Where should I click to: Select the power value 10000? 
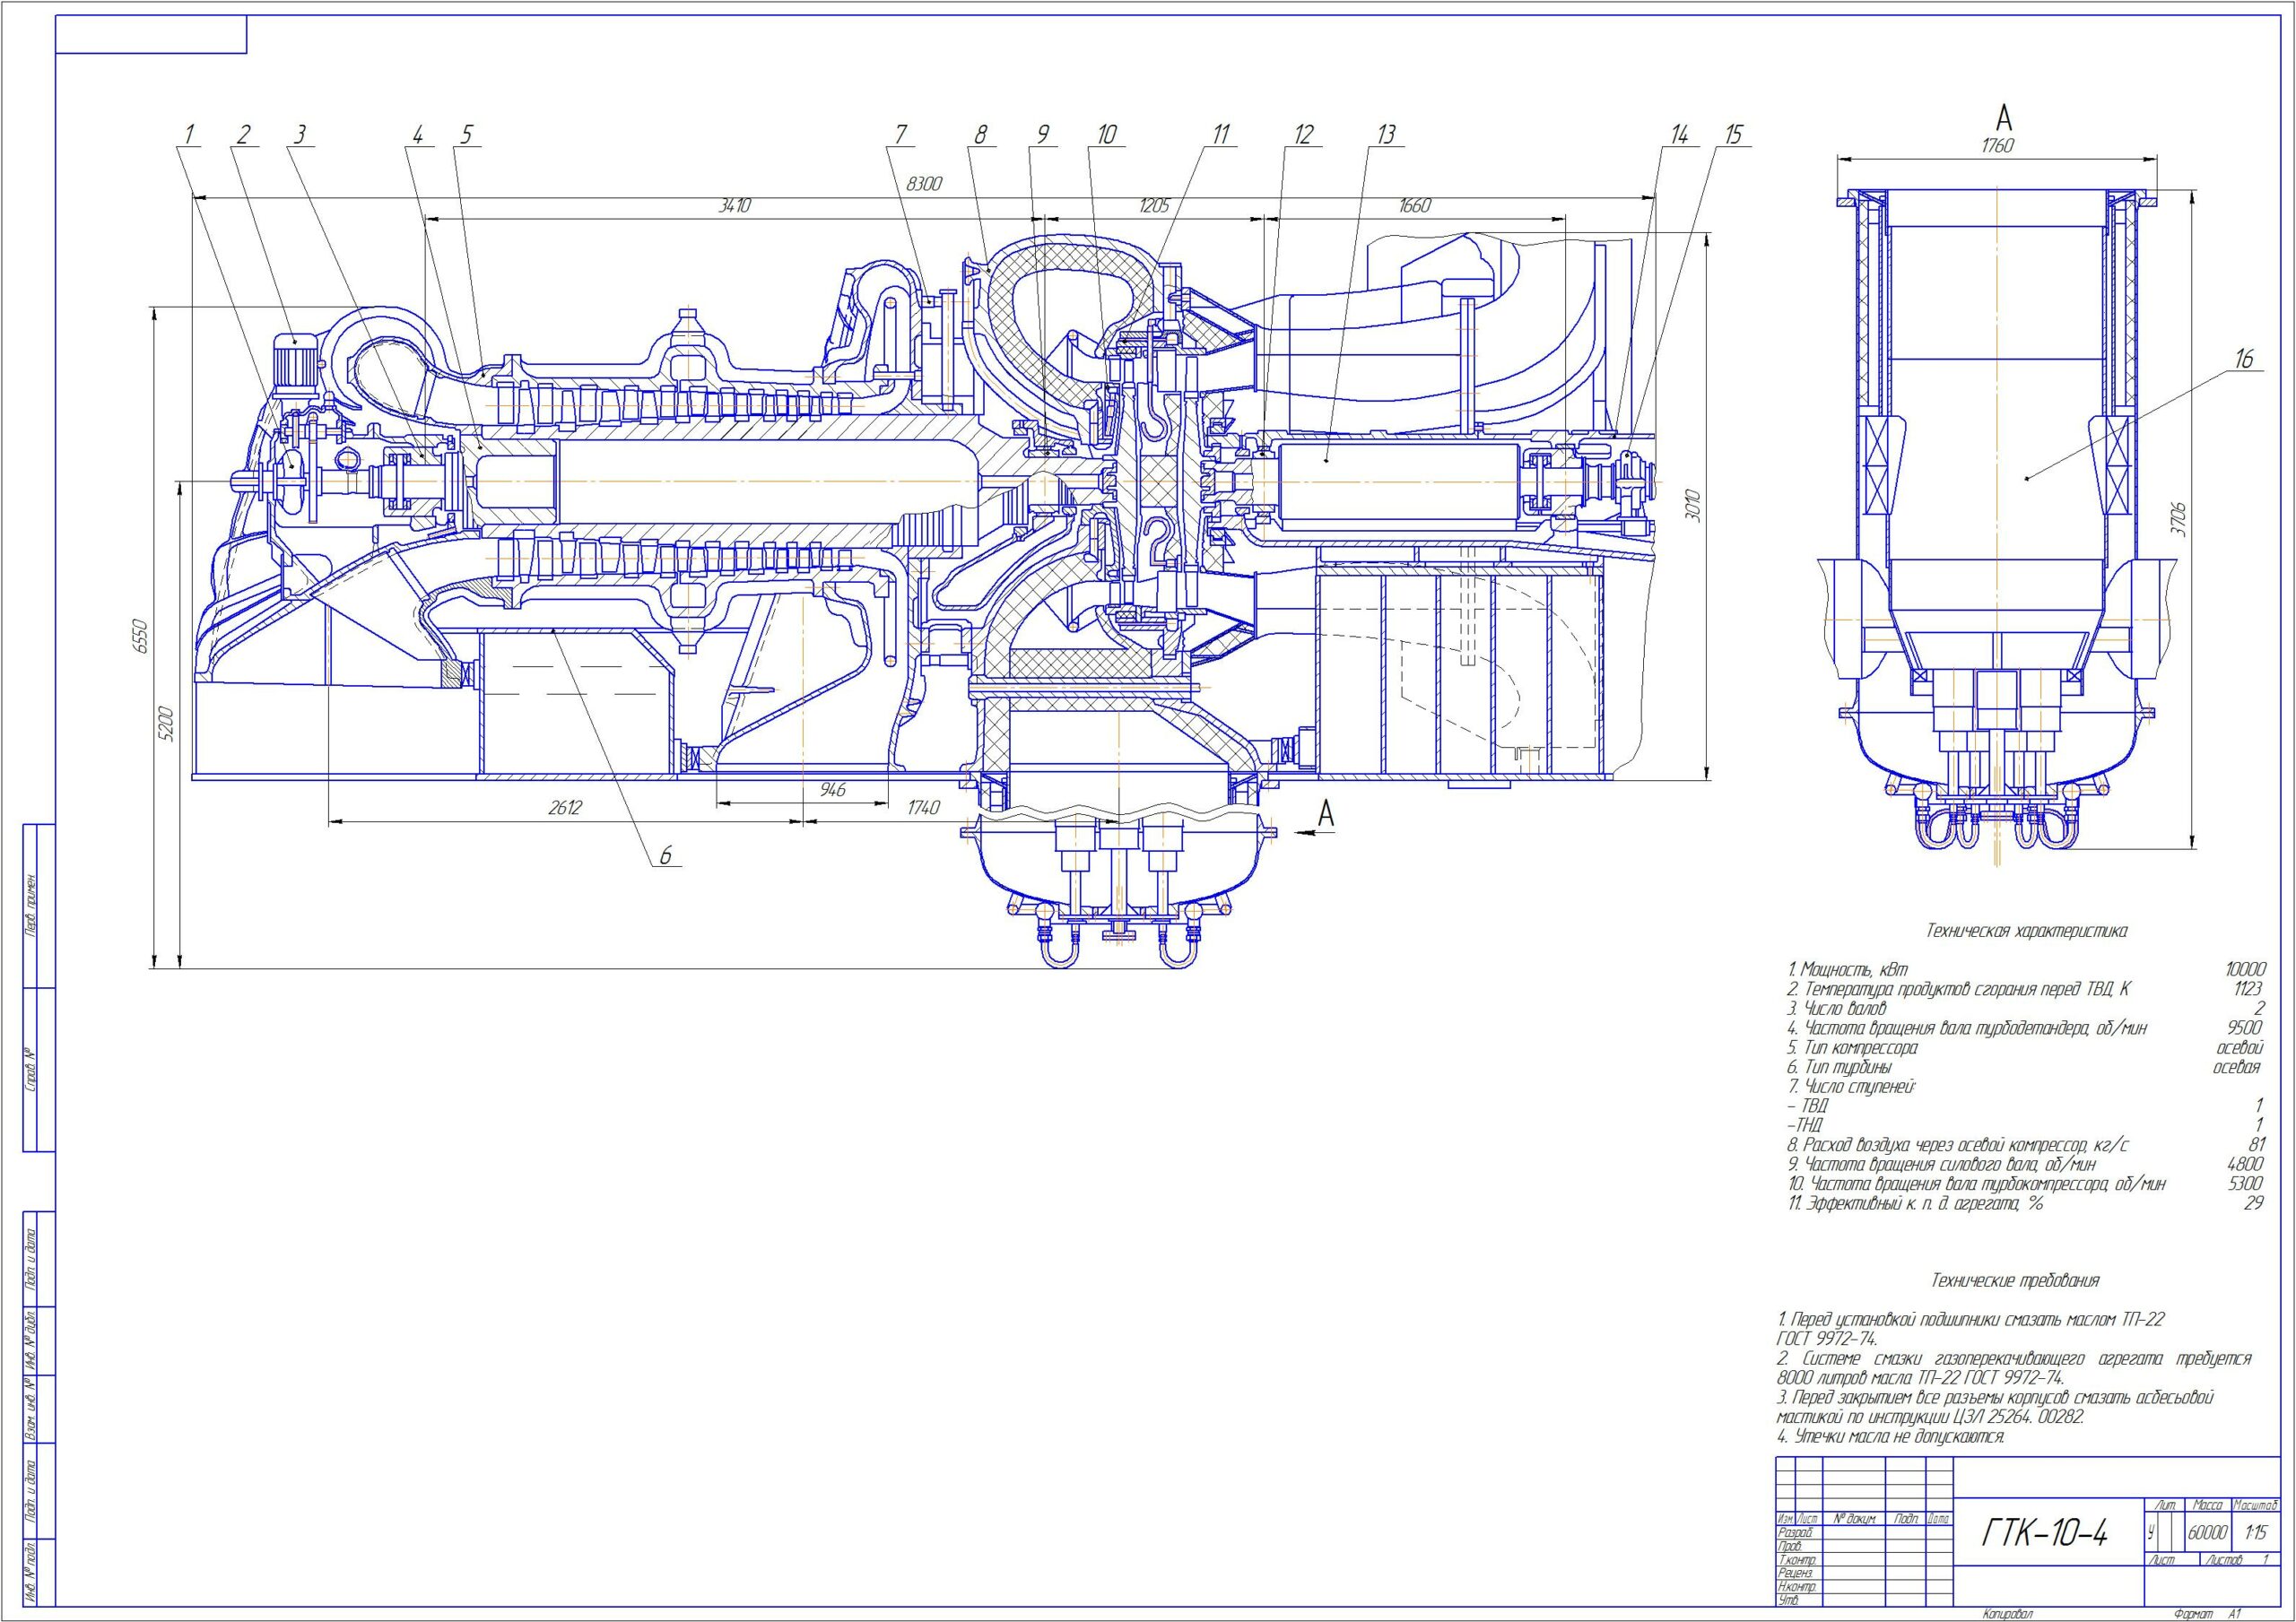coord(2245,970)
